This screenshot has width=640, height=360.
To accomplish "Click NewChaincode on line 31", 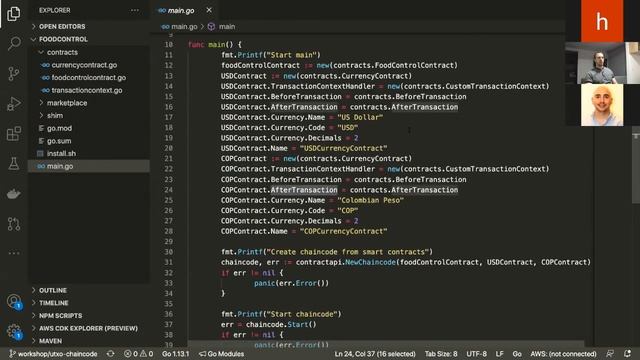I will (x=370, y=262).
